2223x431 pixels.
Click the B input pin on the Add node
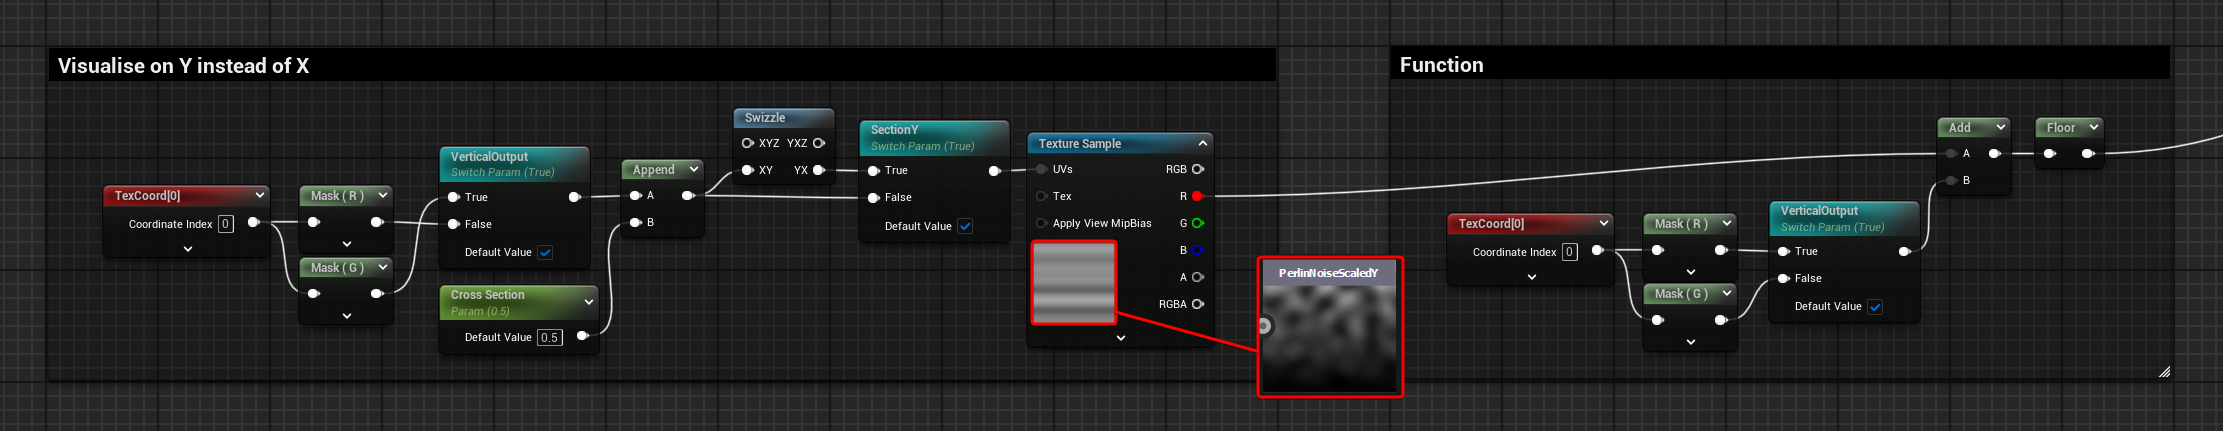[1951, 180]
